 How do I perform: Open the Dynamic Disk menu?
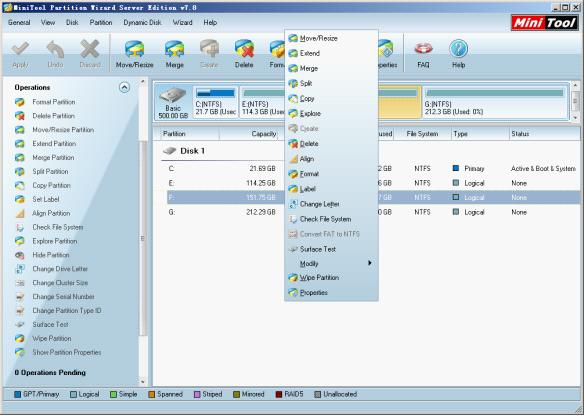(142, 22)
